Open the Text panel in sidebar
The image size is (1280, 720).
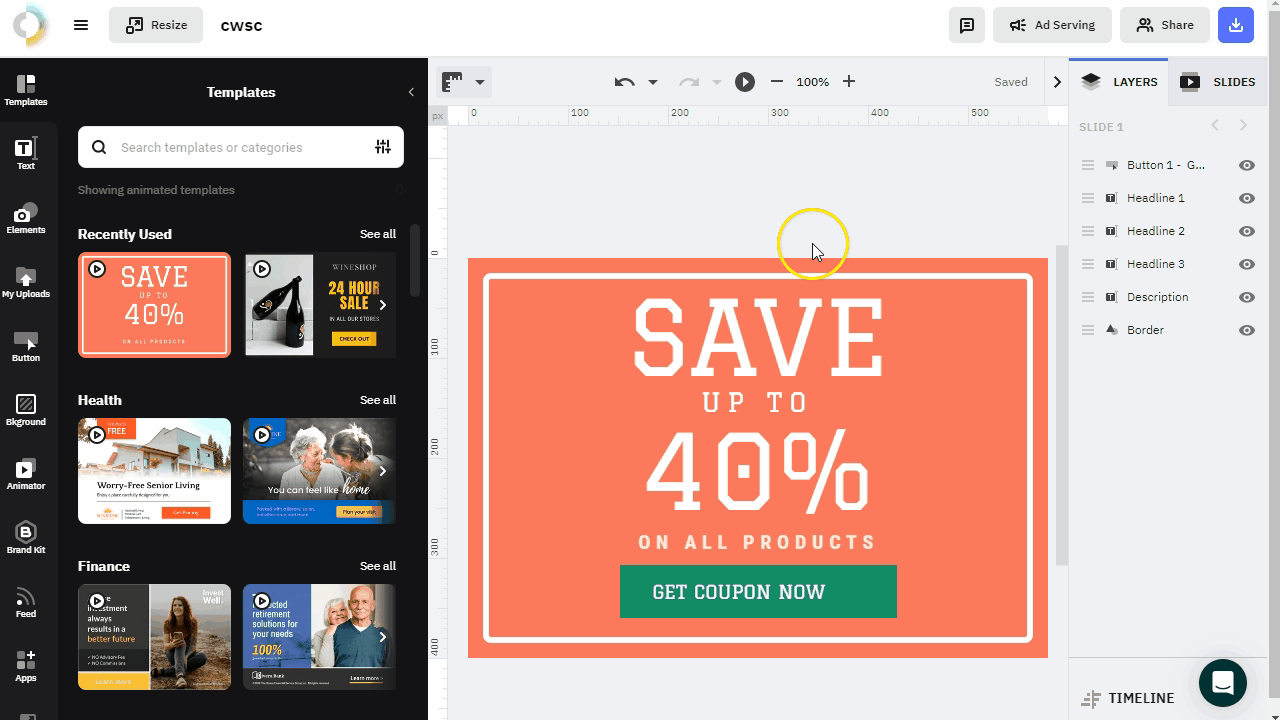click(26, 153)
